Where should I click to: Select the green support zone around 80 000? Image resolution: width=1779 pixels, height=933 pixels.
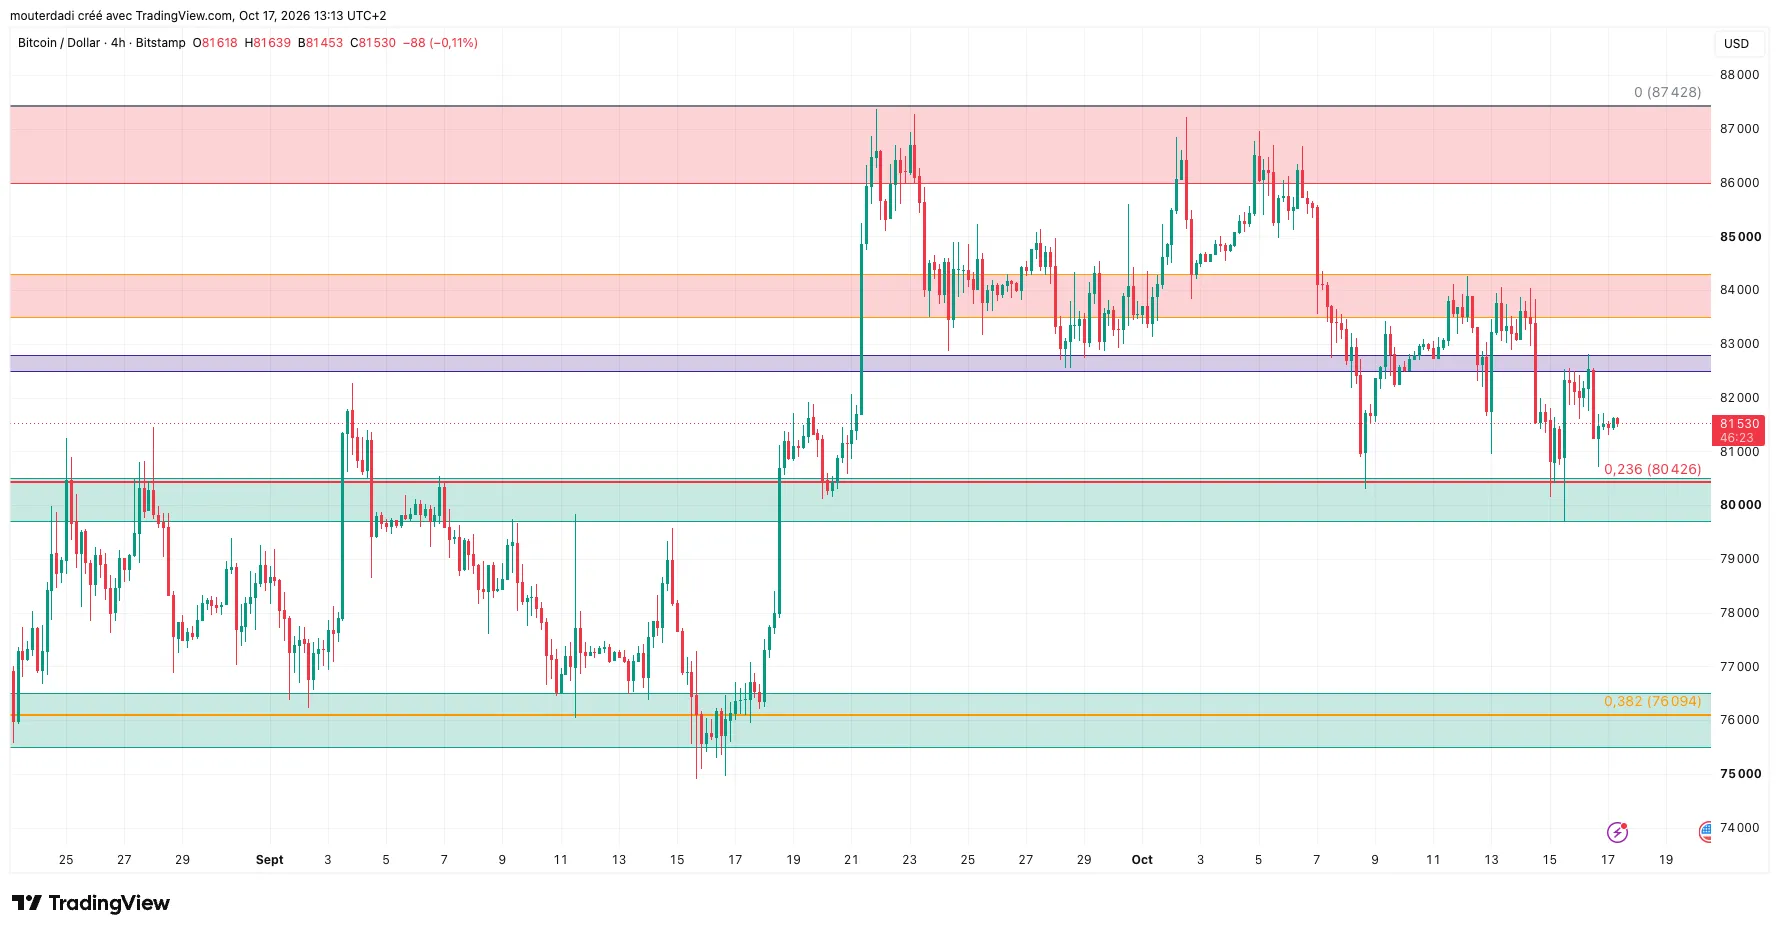click(x=860, y=500)
